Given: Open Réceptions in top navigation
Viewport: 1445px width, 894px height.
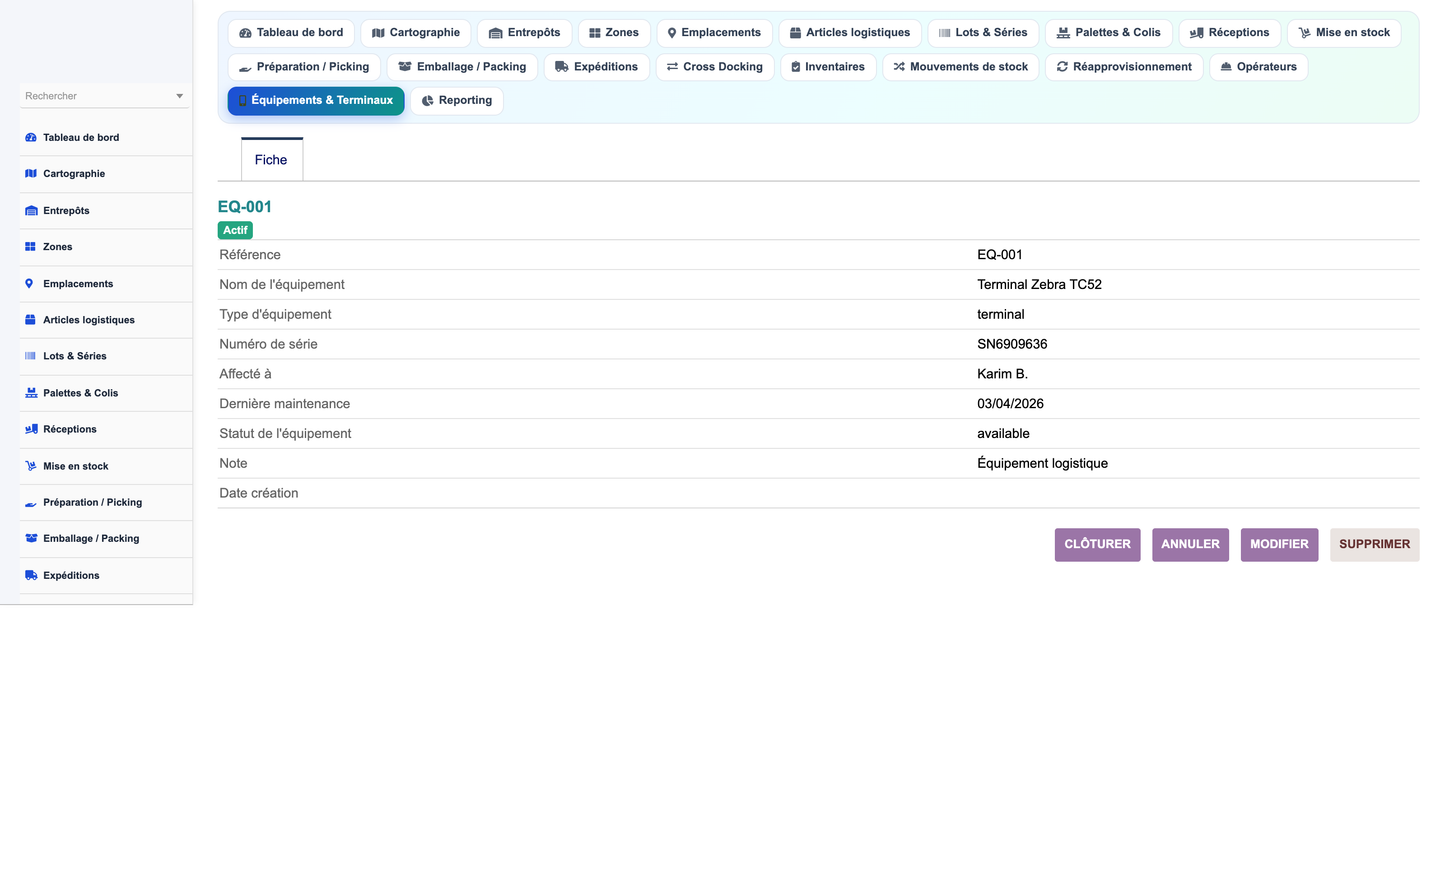Looking at the screenshot, I should tap(1229, 33).
